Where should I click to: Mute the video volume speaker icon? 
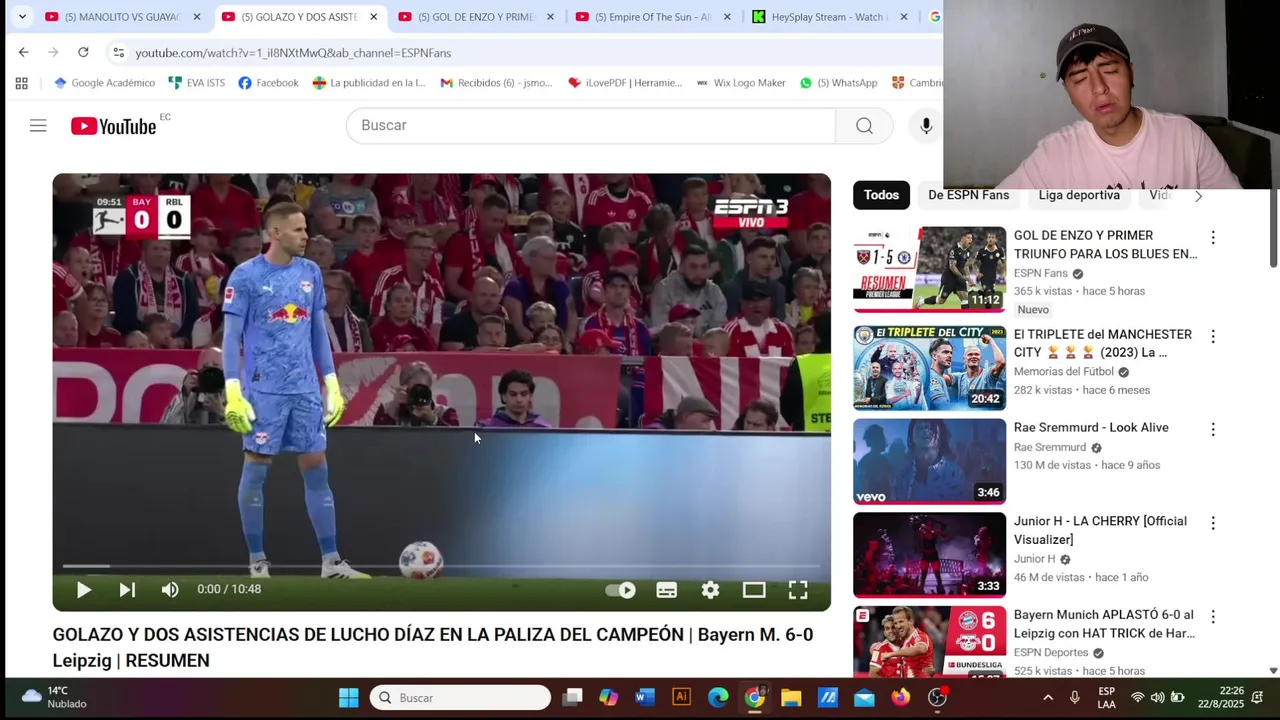(x=170, y=590)
